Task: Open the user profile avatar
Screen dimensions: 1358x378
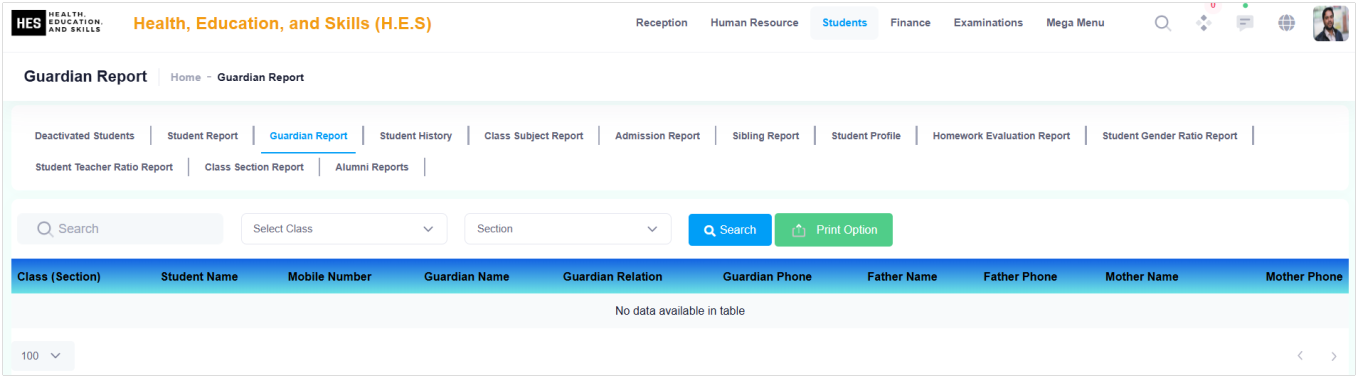Action: click(1331, 23)
